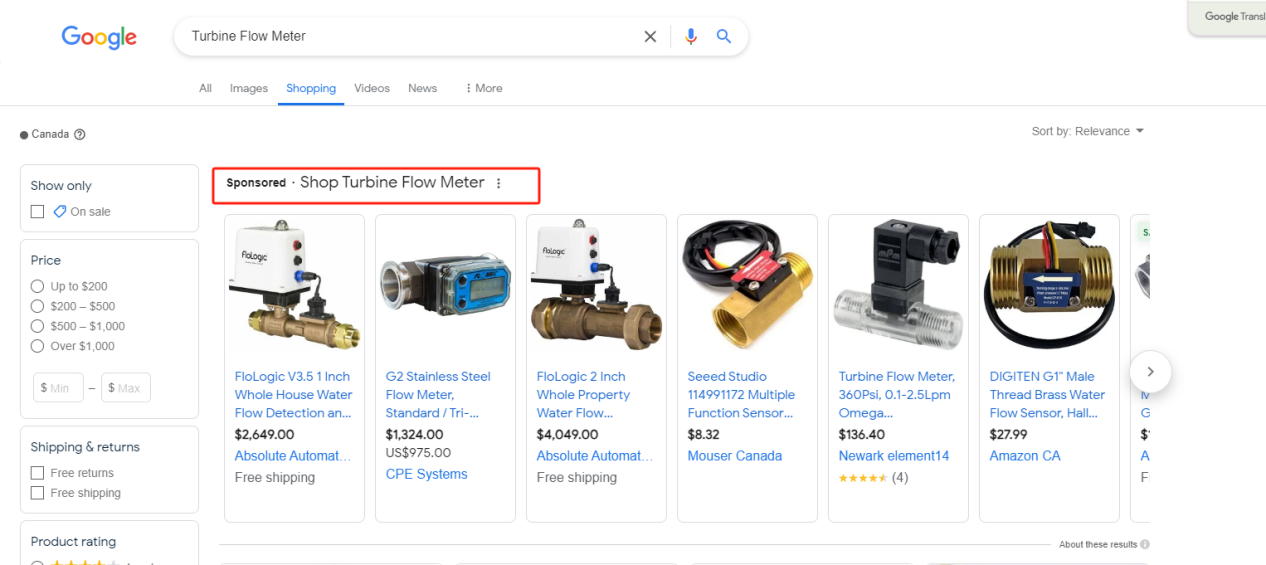Viewport: 1266px width, 565px height.
Task: Open the Sort by: Relevance dropdown
Action: [x=1088, y=131]
